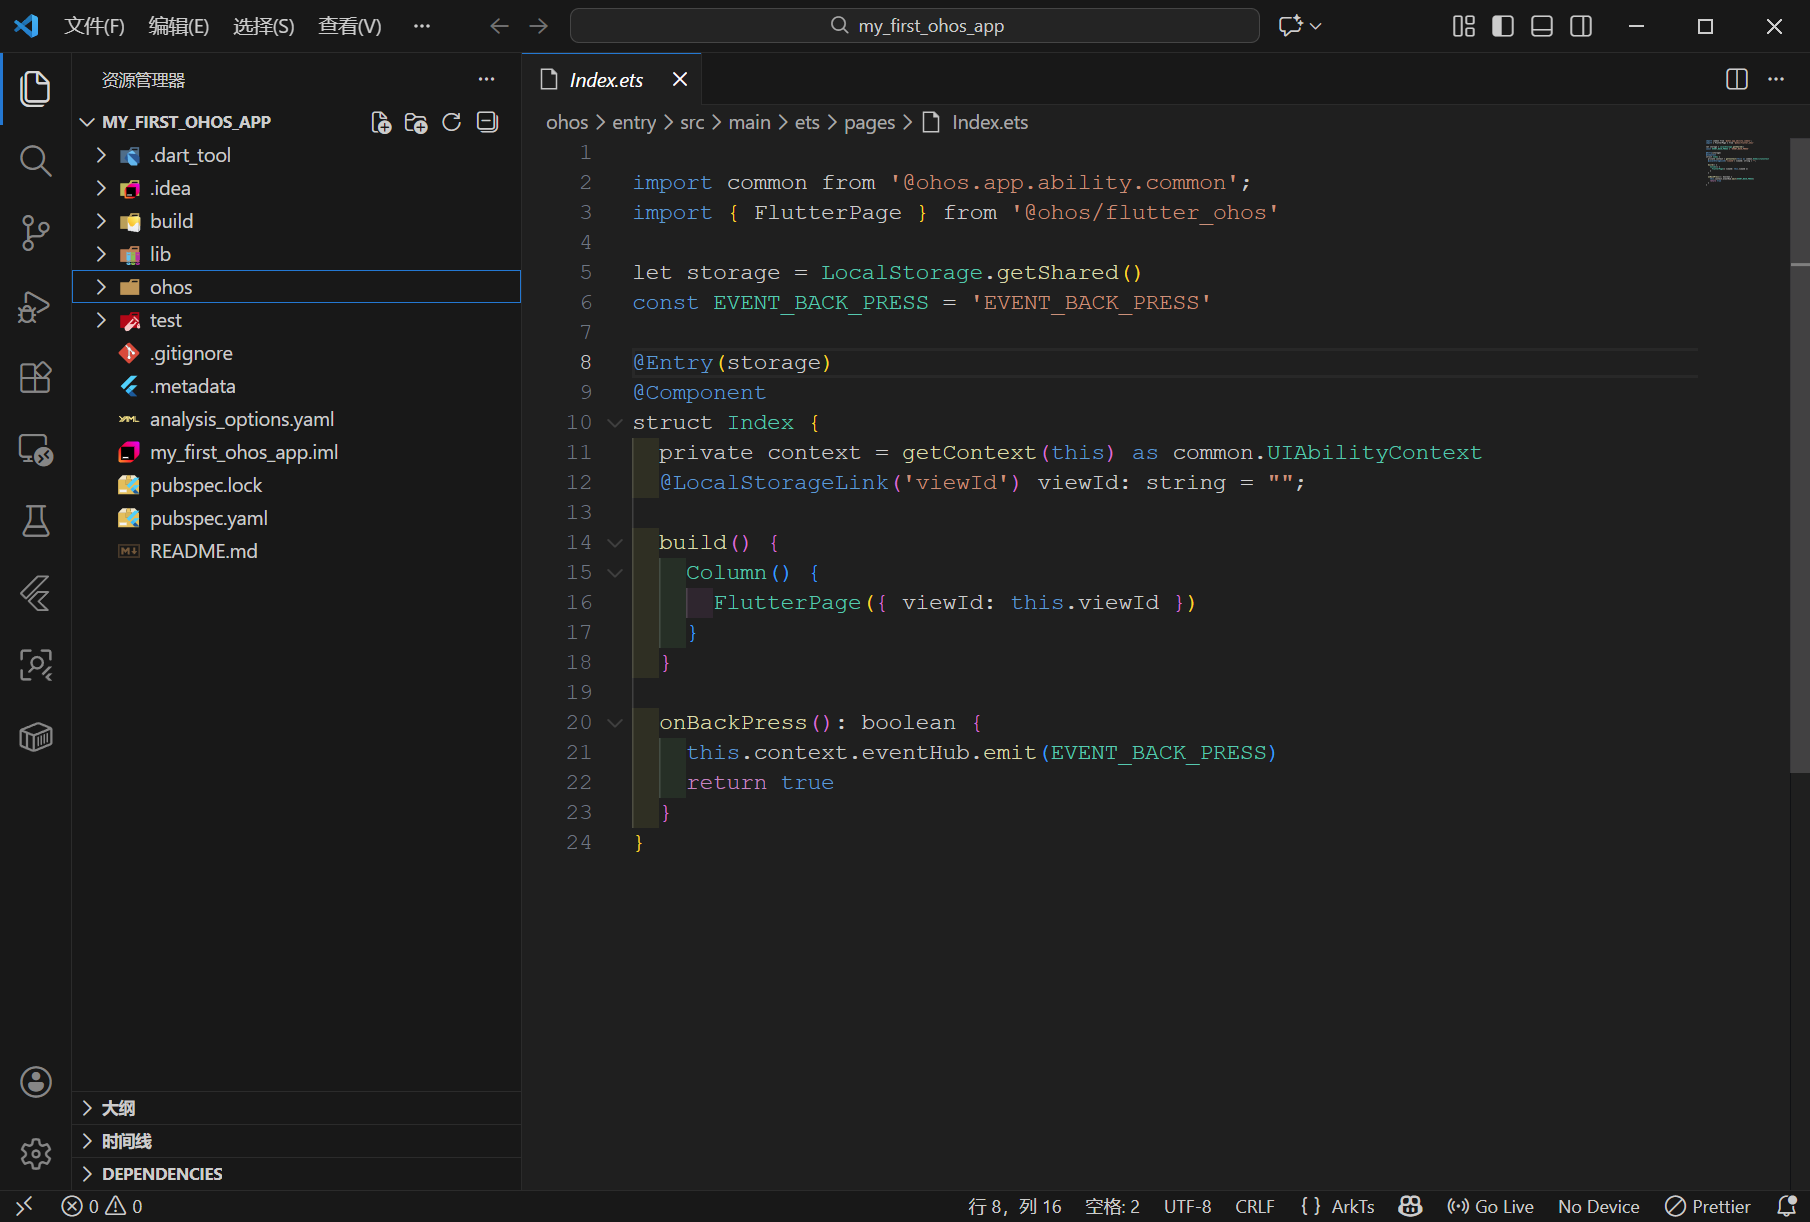Viewport: 1810px width, 1222px height.
Task: Open the 文件(F) menu
Action: [x=94, y=26]
